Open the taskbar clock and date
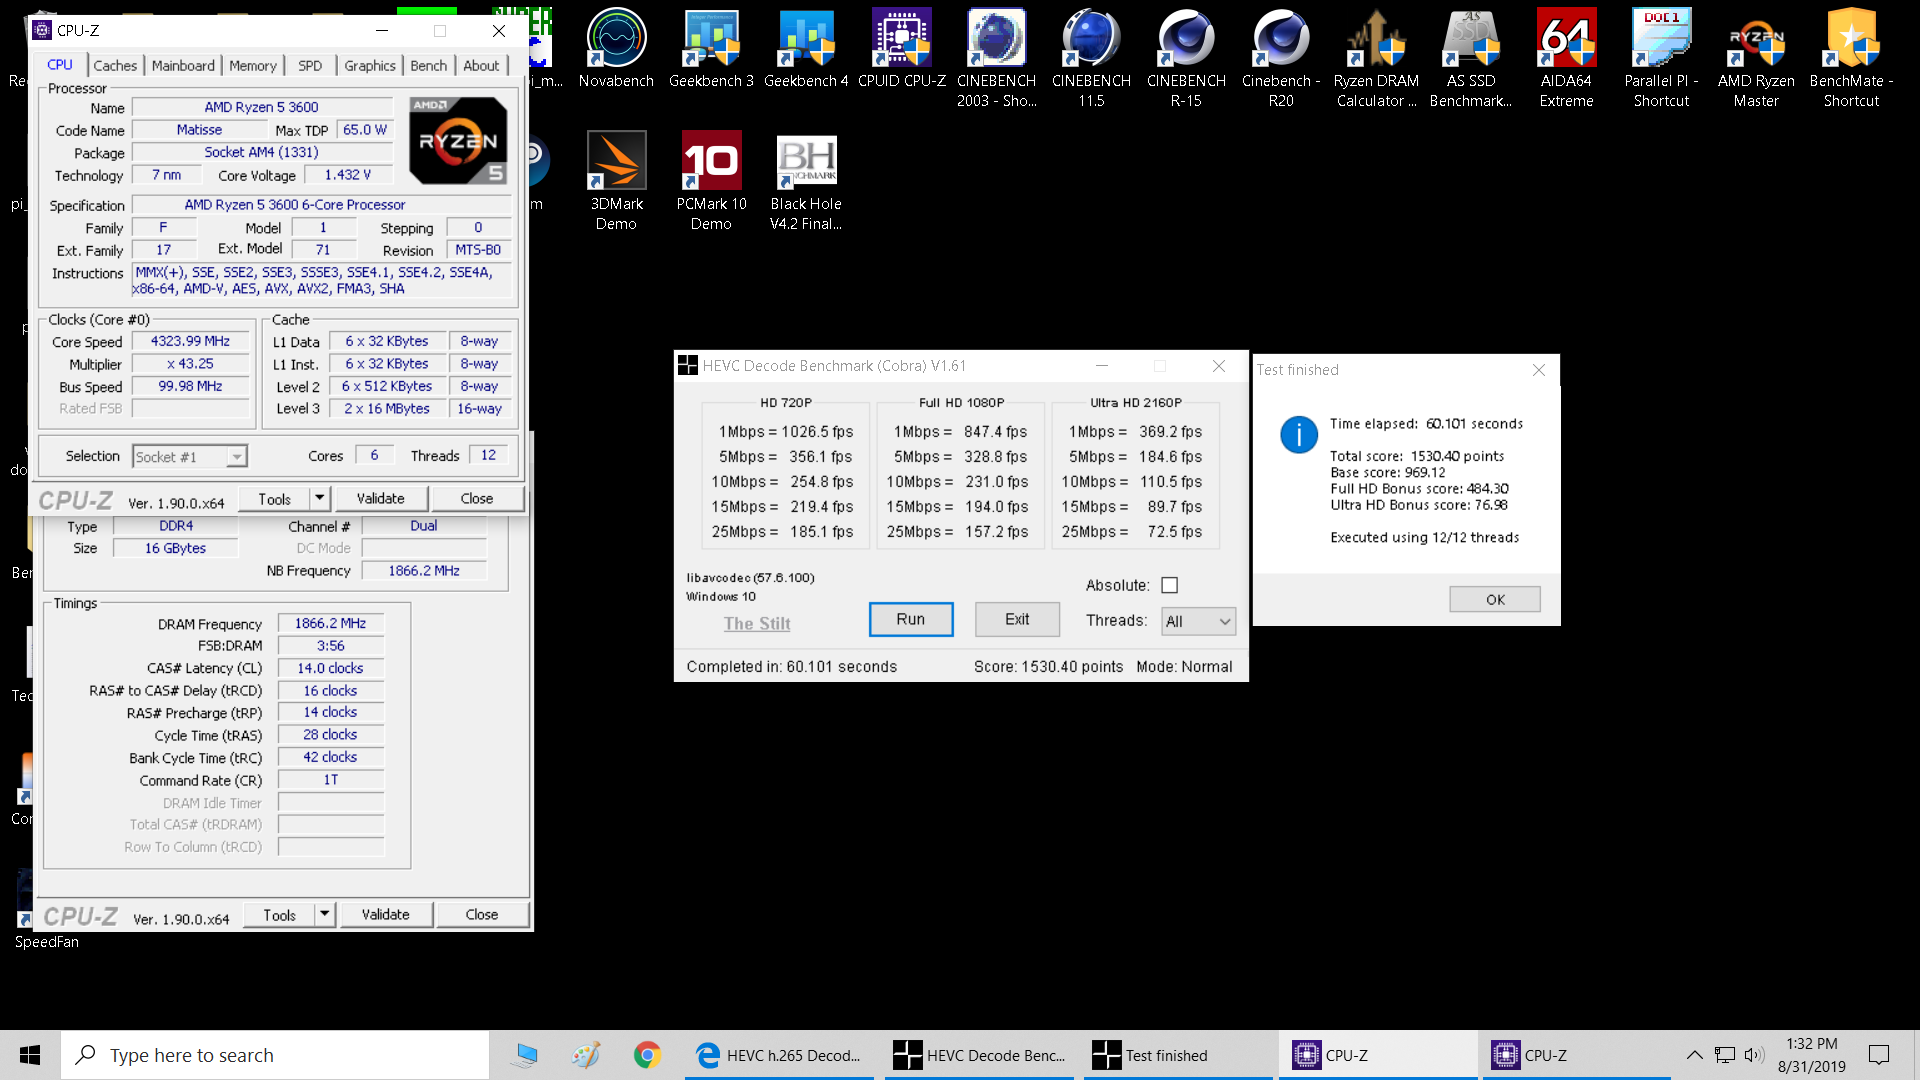Screen dimensions: 1920x1080 [1812, 1055]
